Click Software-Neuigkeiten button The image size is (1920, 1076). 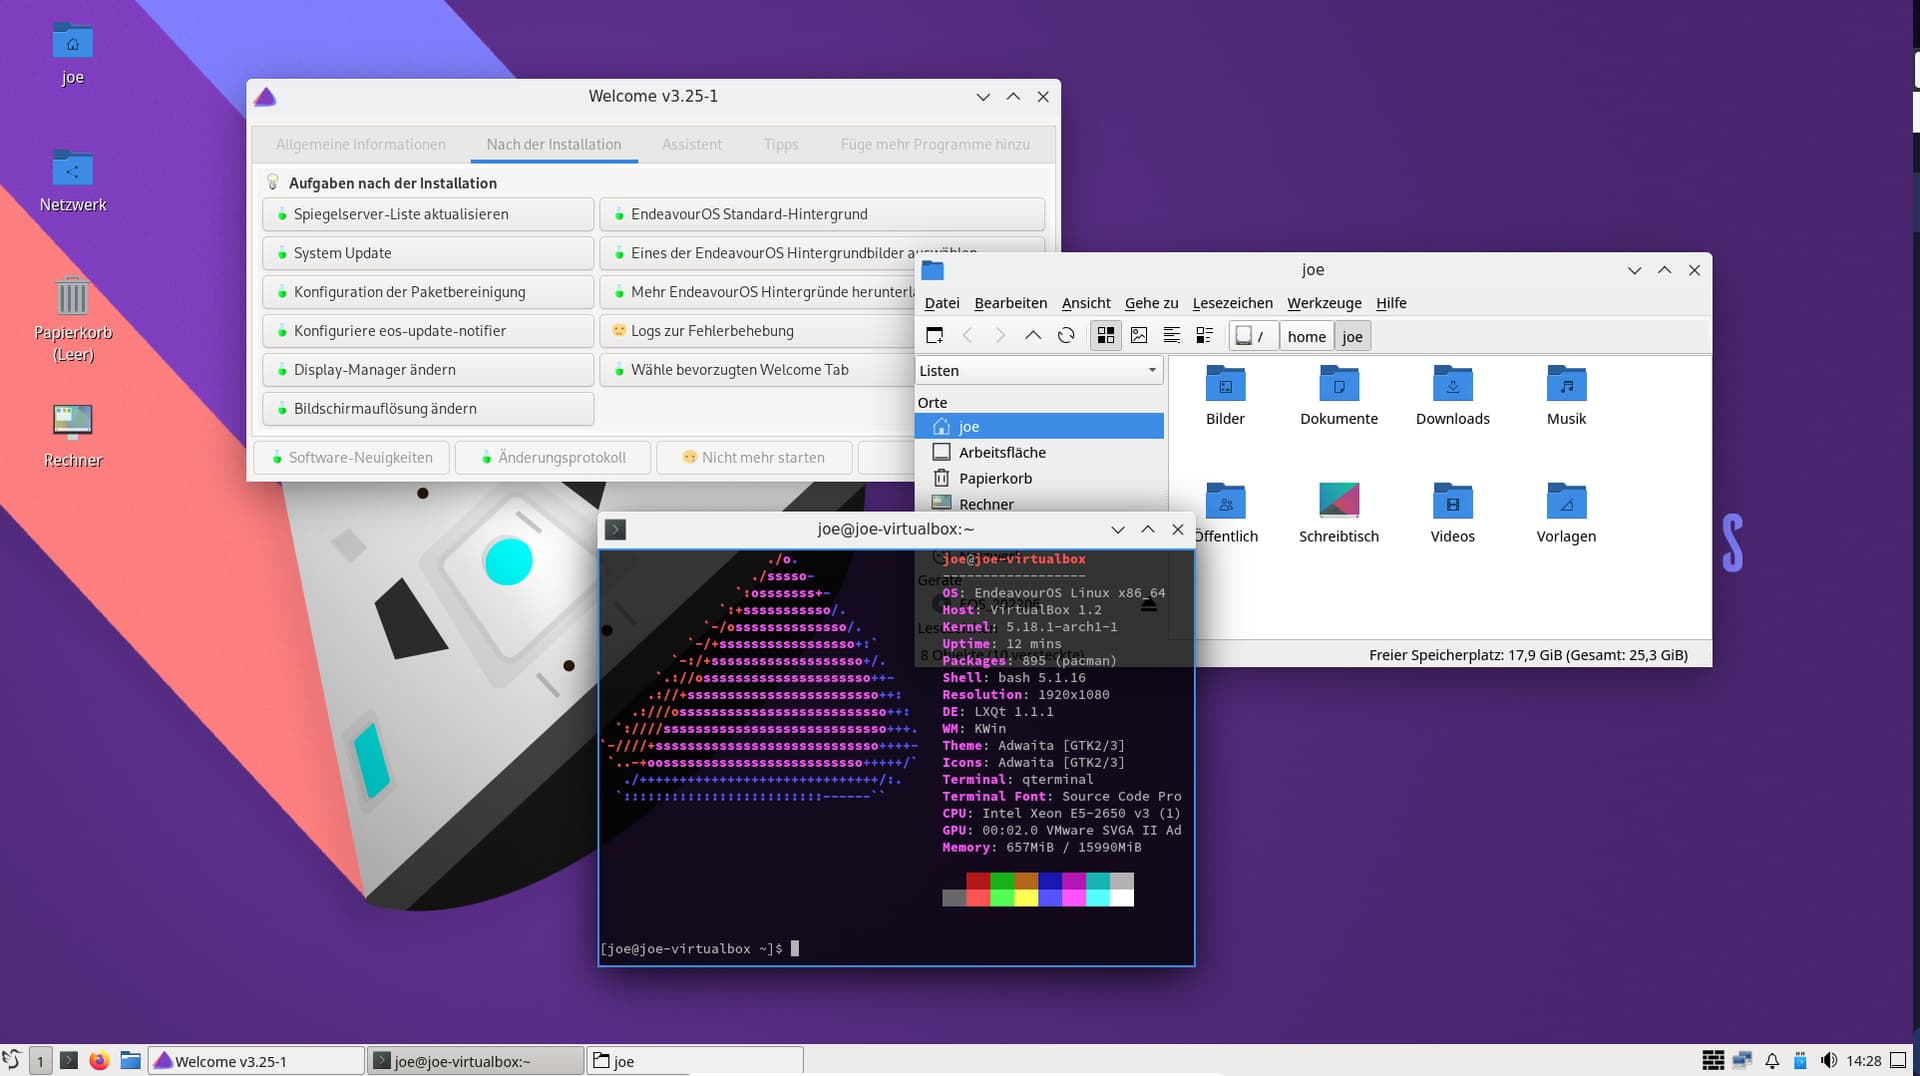[352, 457]
